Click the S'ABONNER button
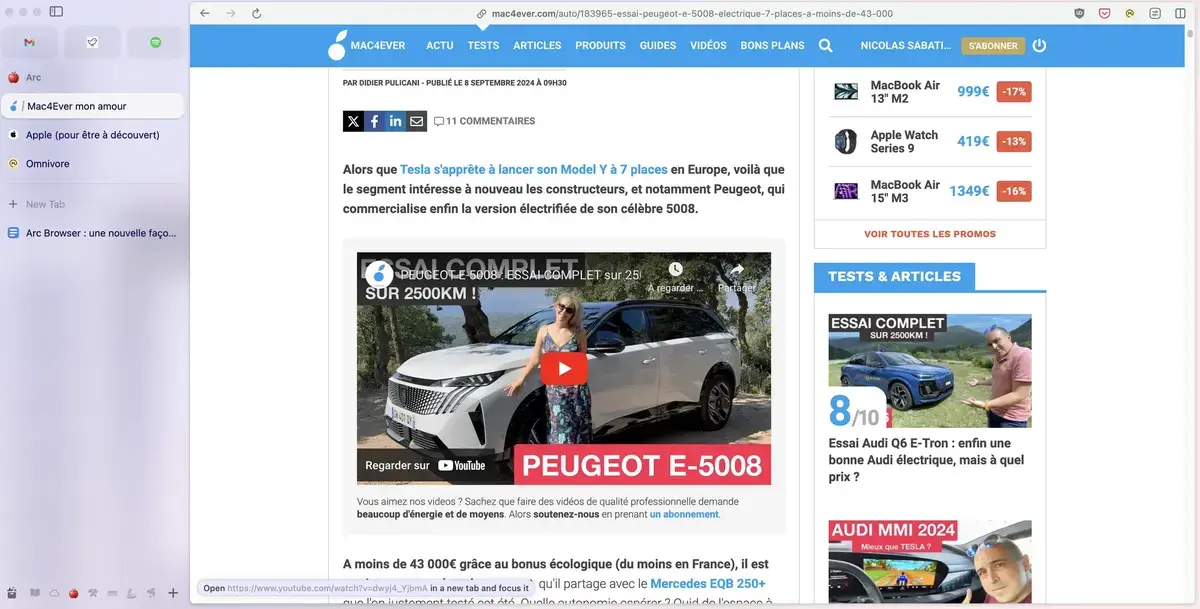Screen dimensions: 1200x609 click(992, 45)
